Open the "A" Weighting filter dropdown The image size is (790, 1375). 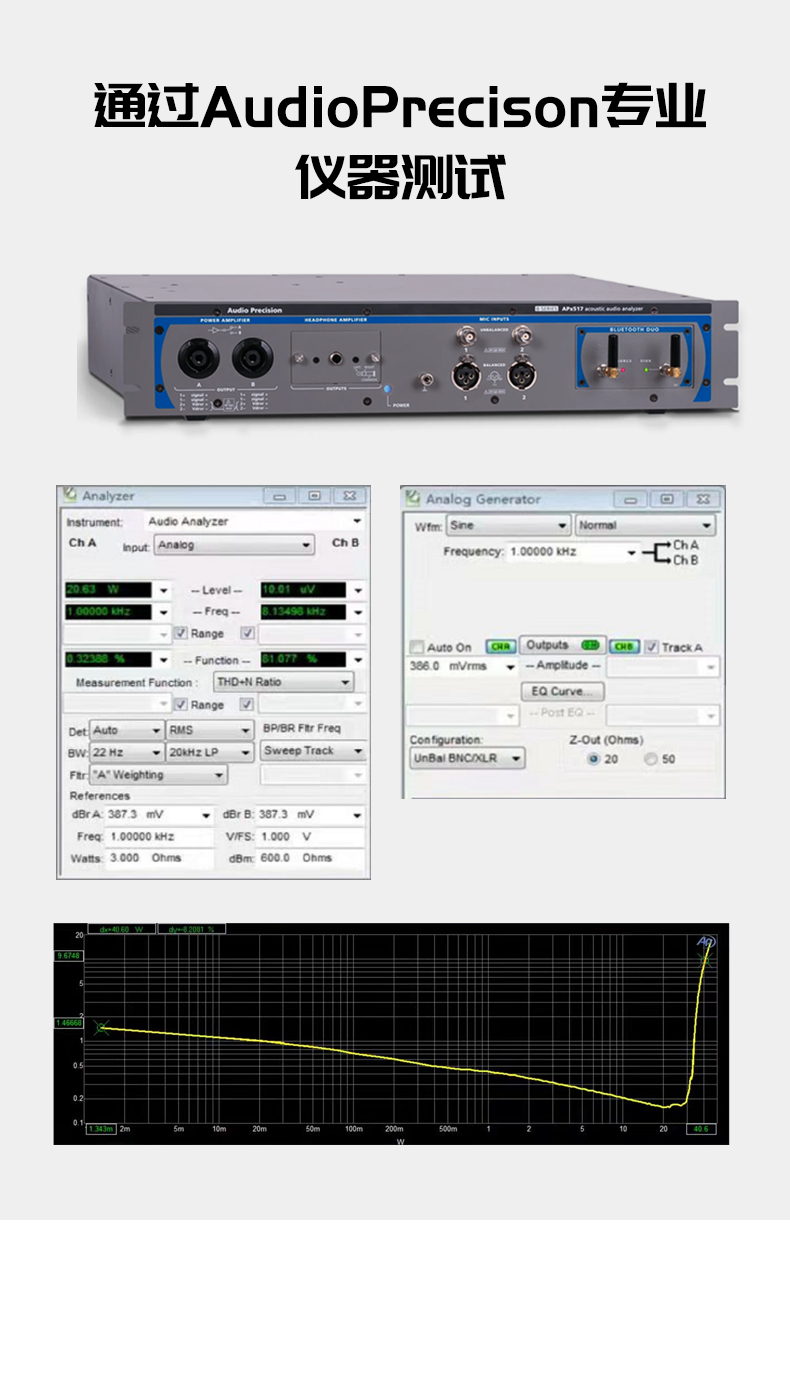point(159,775)
